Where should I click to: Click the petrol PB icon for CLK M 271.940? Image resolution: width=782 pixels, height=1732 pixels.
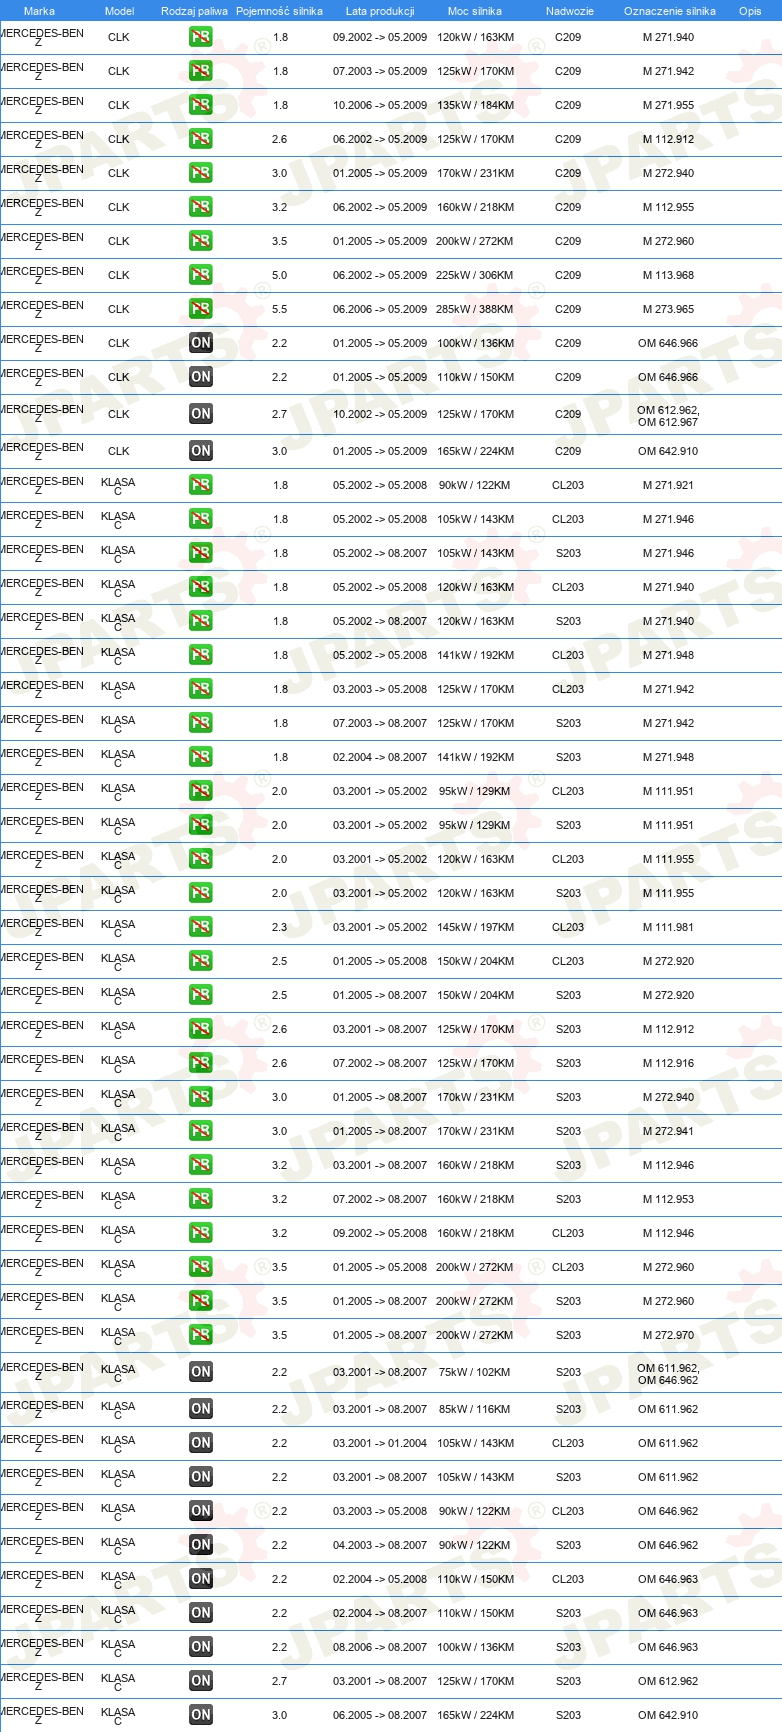point(201,38)
